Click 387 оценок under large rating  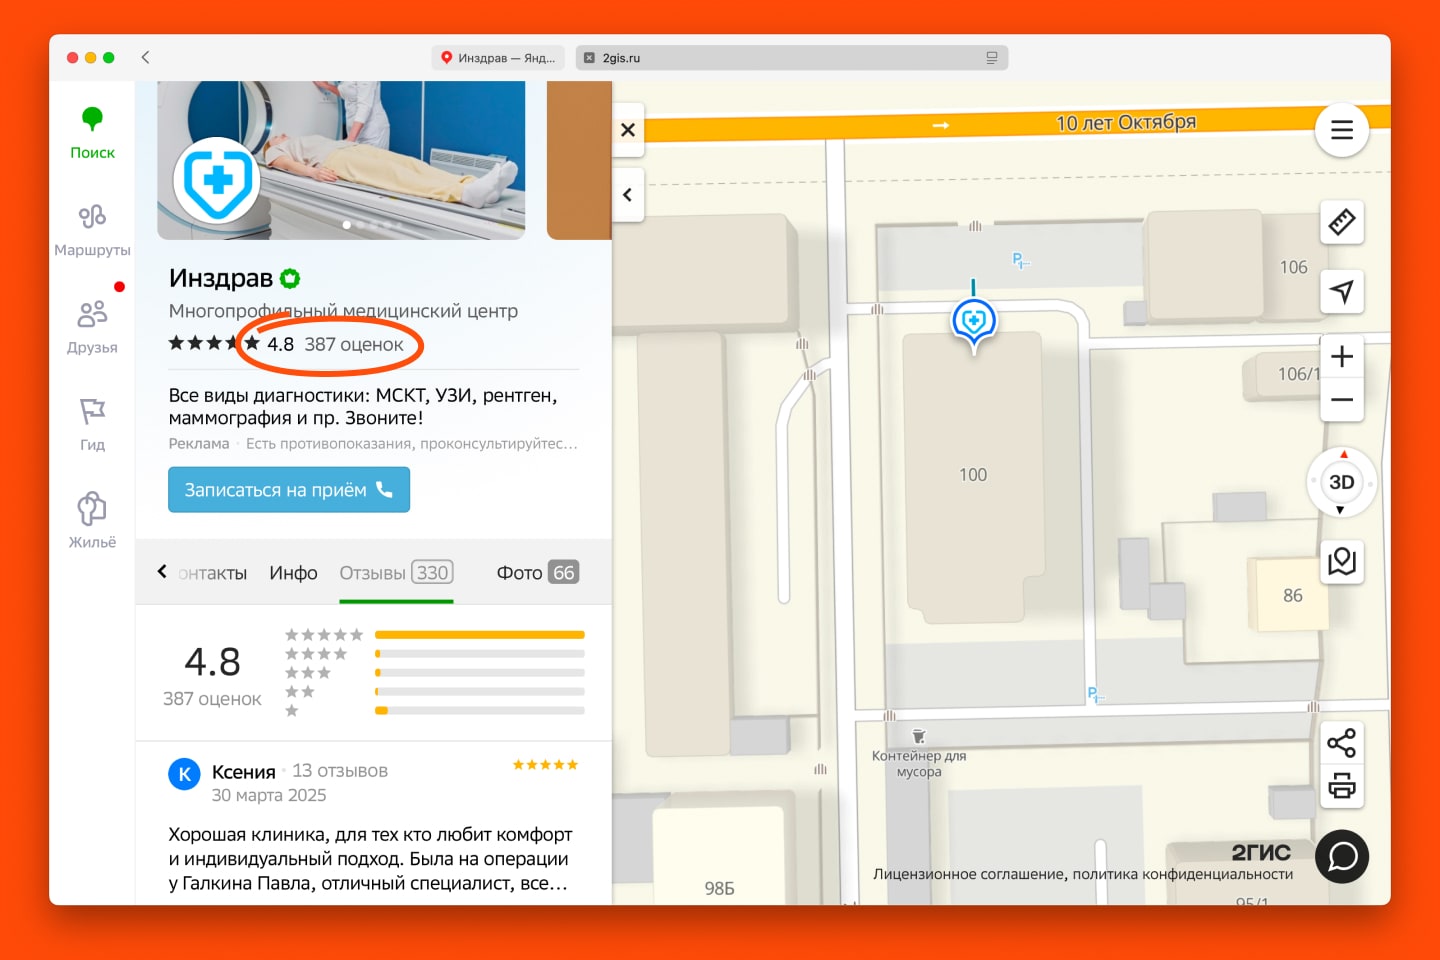(212, 699)
